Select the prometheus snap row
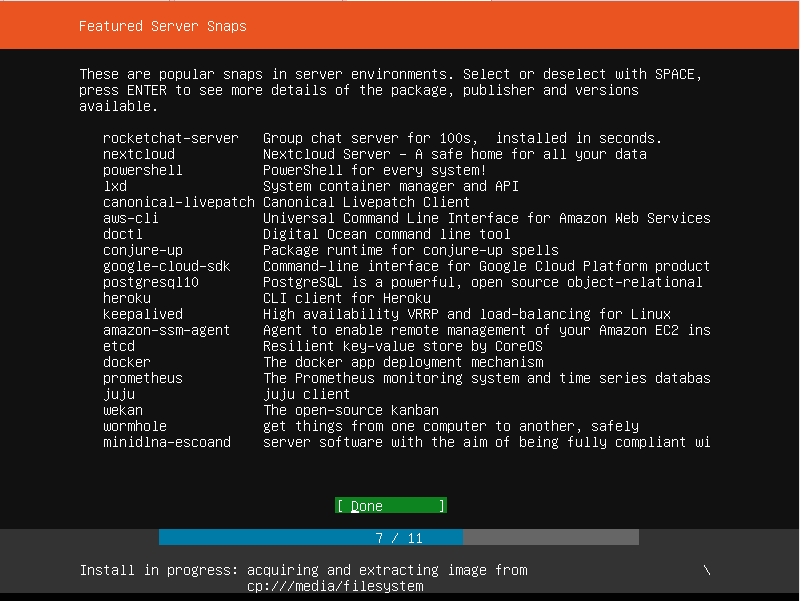800x601 pixels. 407,378
